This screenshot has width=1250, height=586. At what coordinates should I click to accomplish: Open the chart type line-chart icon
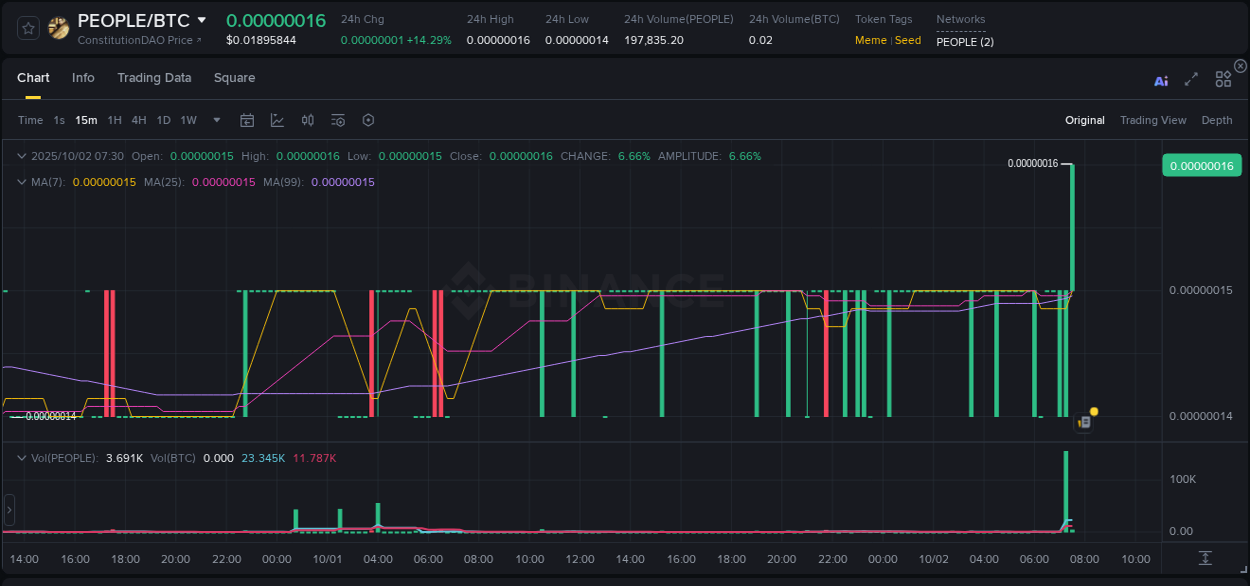pos(276,119)
